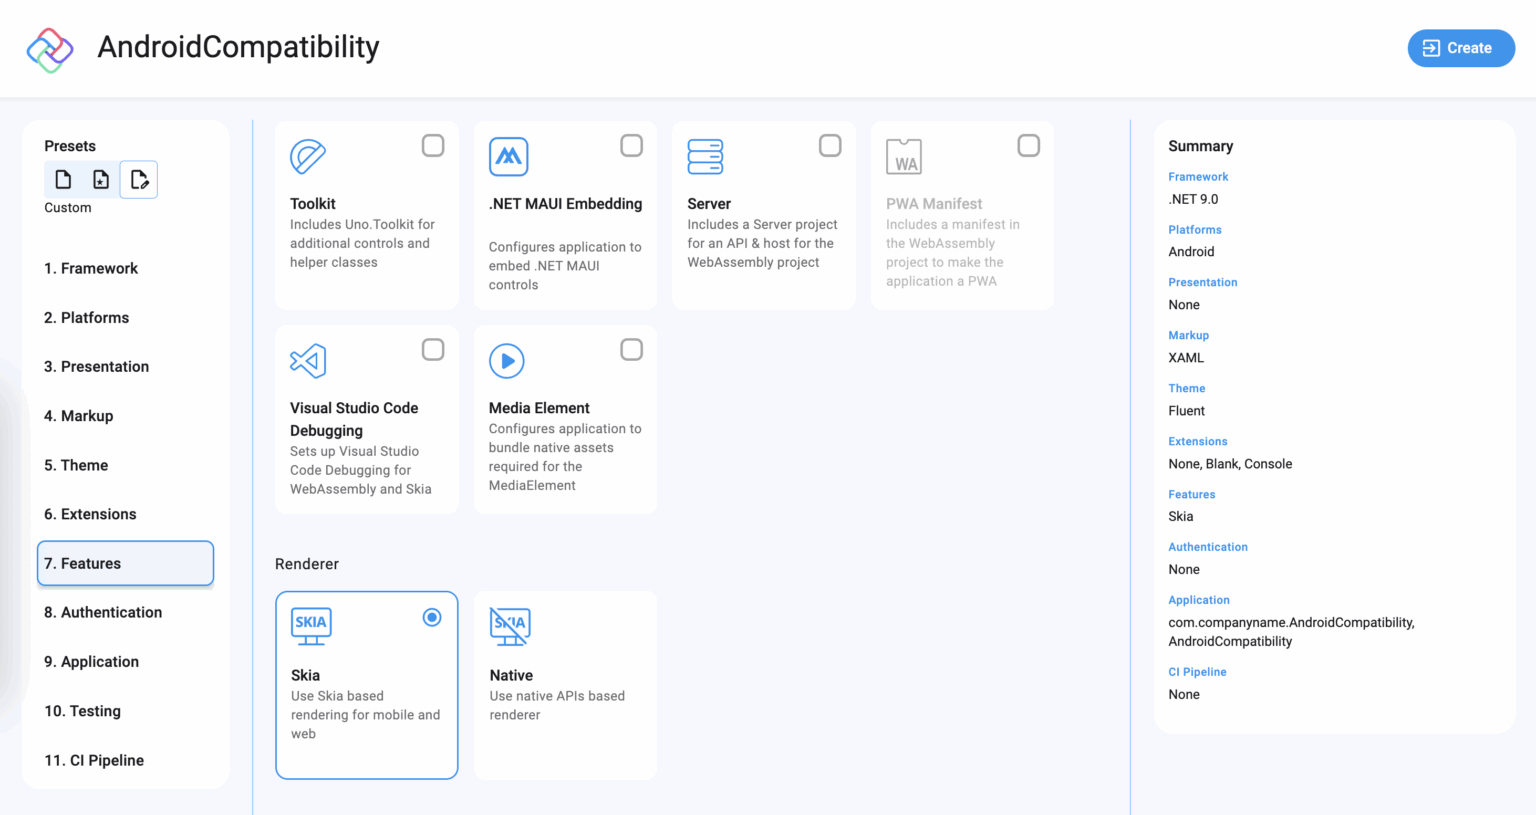The width and height of the screenshot is (1536, 815).
Task: Tick the Server feature checkbox
Action: tap(830, 146)
